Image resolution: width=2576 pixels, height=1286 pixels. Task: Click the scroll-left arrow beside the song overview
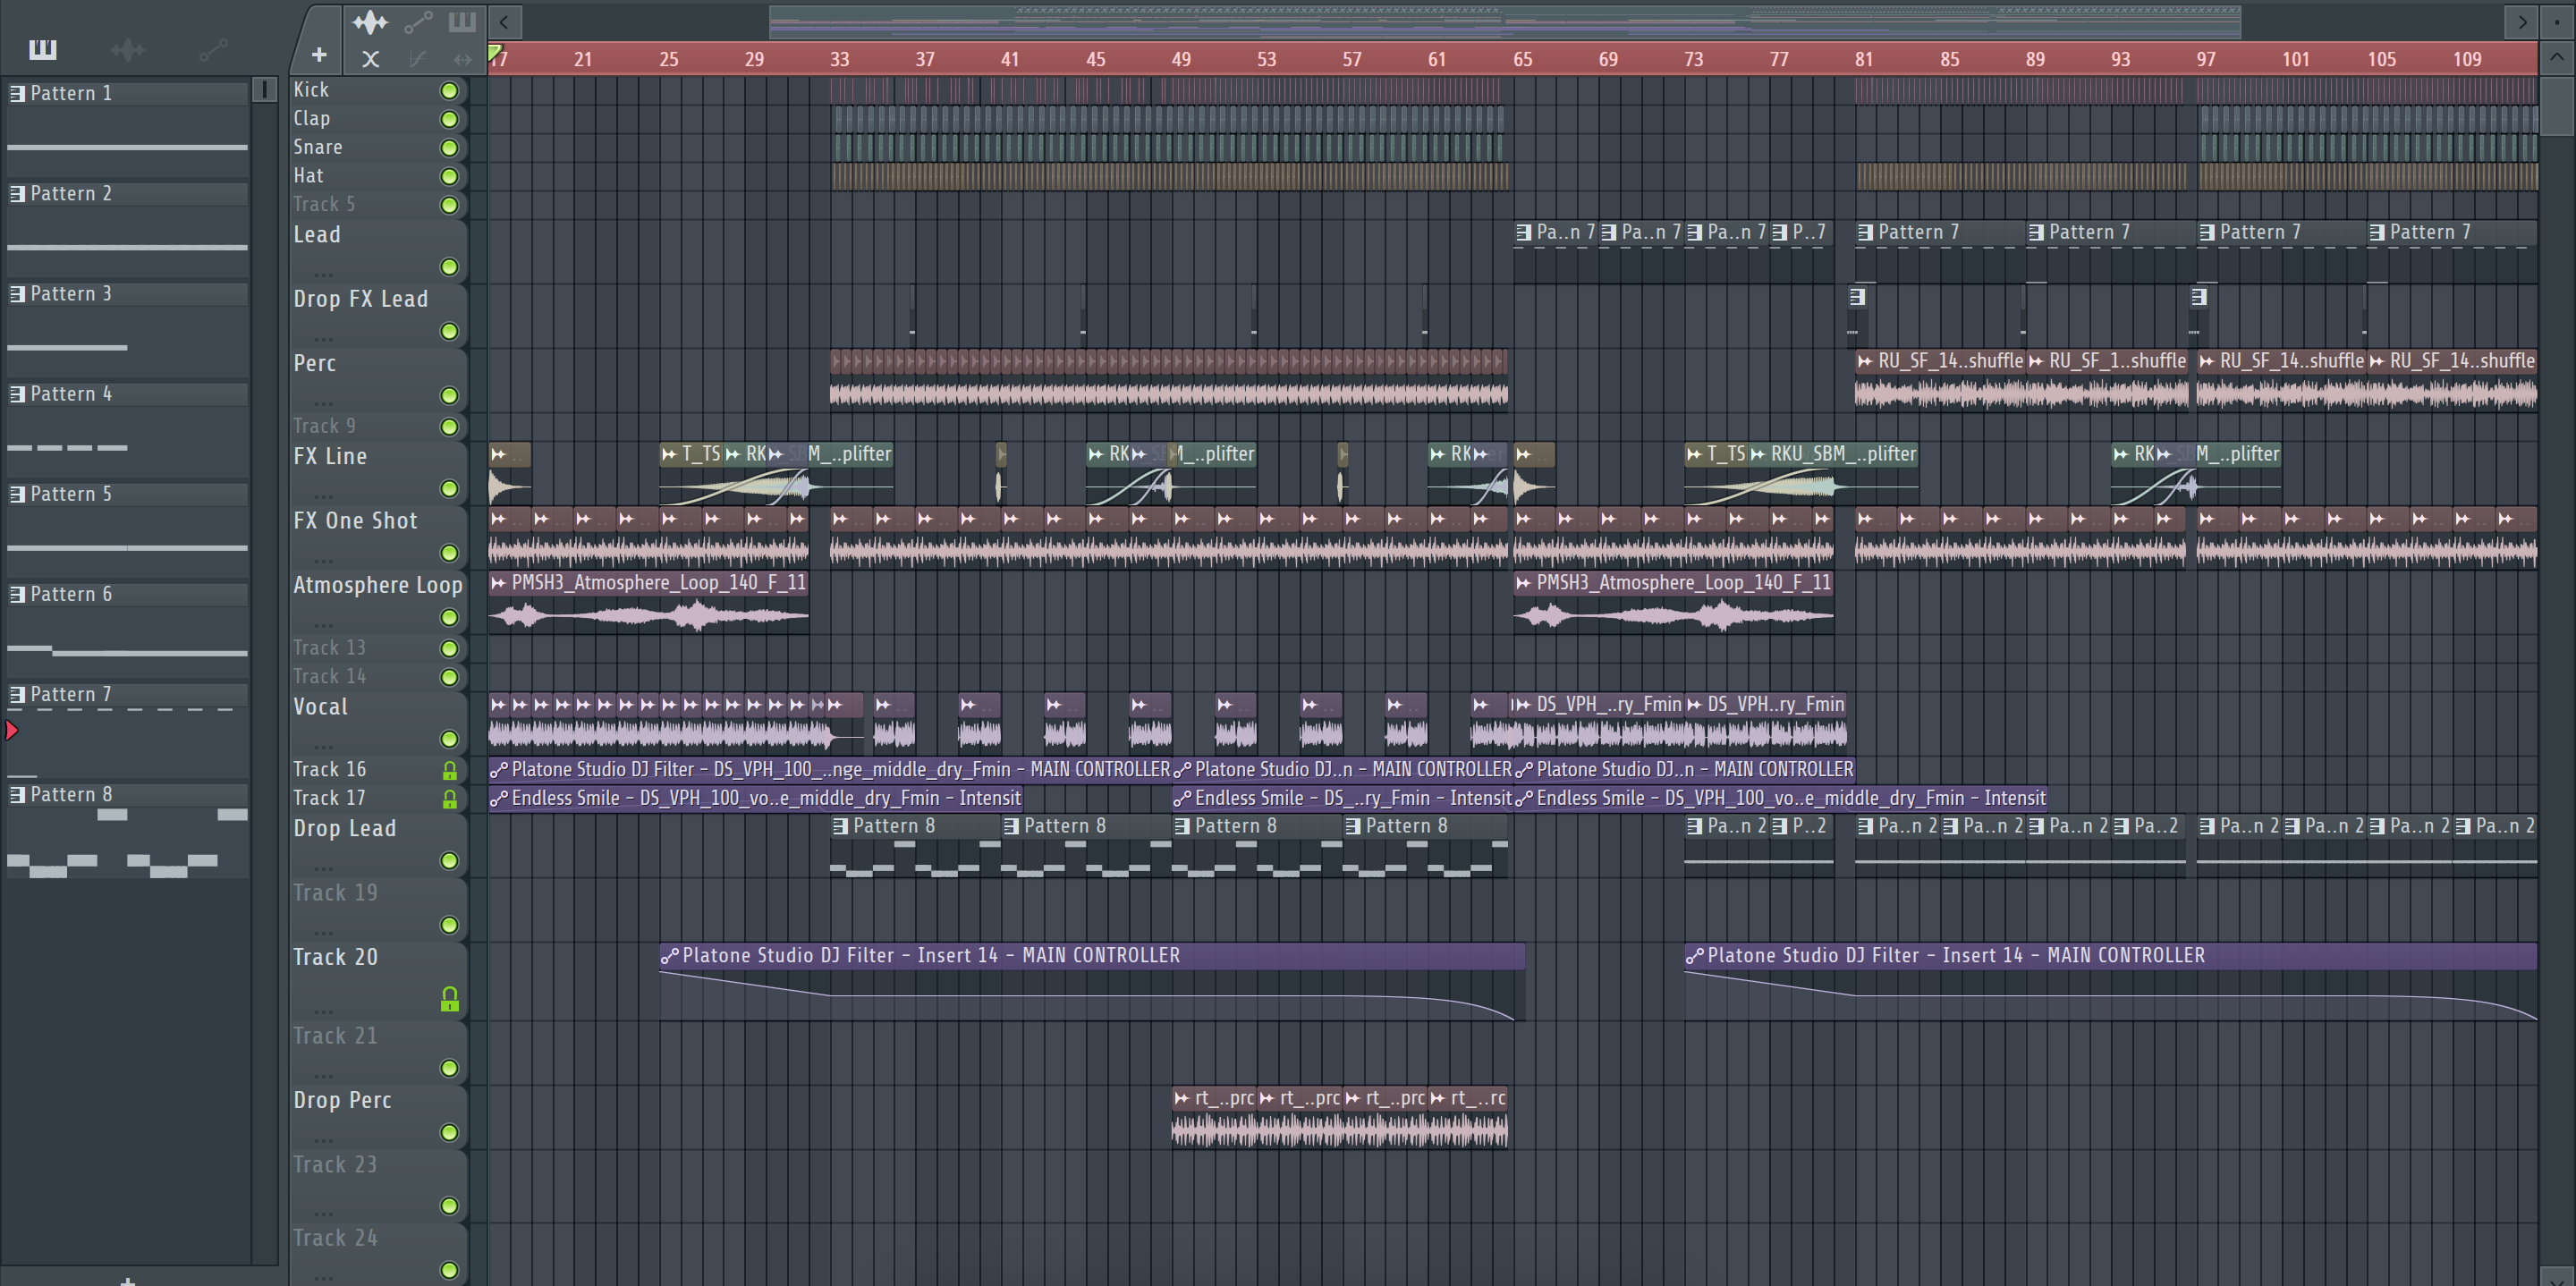pyautogui.click(x=505, y=21)
